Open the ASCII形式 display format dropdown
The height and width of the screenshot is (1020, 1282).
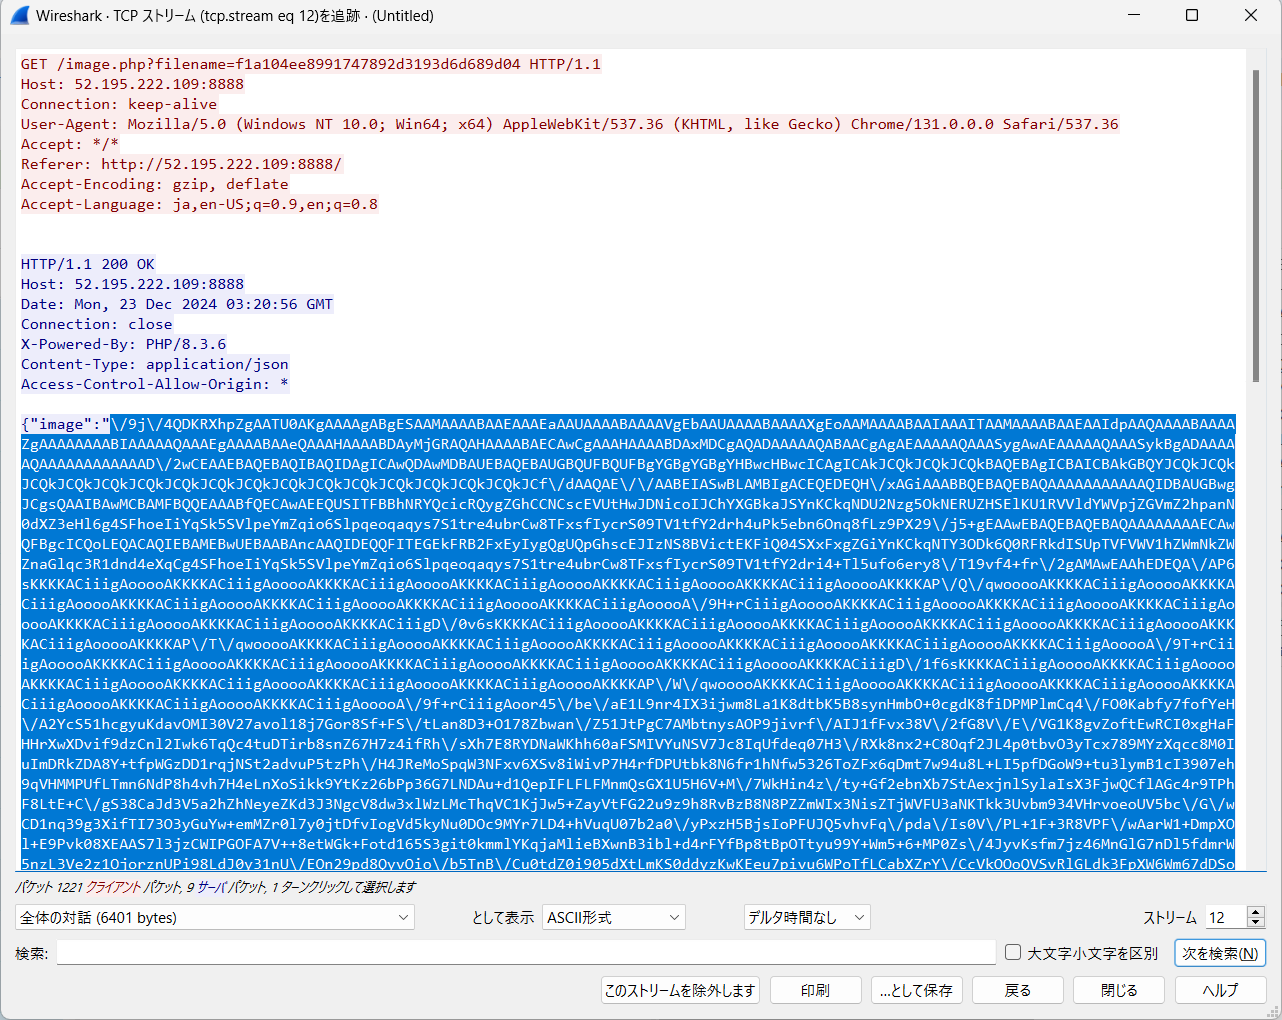point(614,917)
